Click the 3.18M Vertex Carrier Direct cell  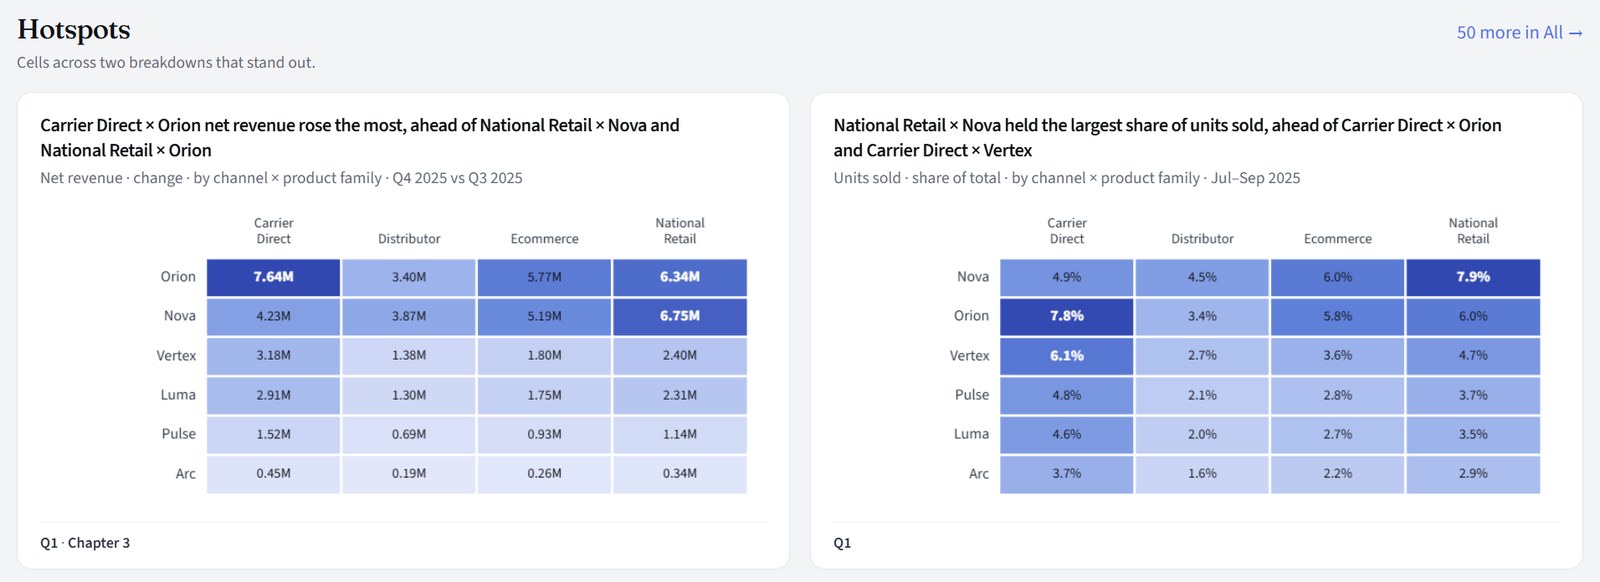coord(273,356)
